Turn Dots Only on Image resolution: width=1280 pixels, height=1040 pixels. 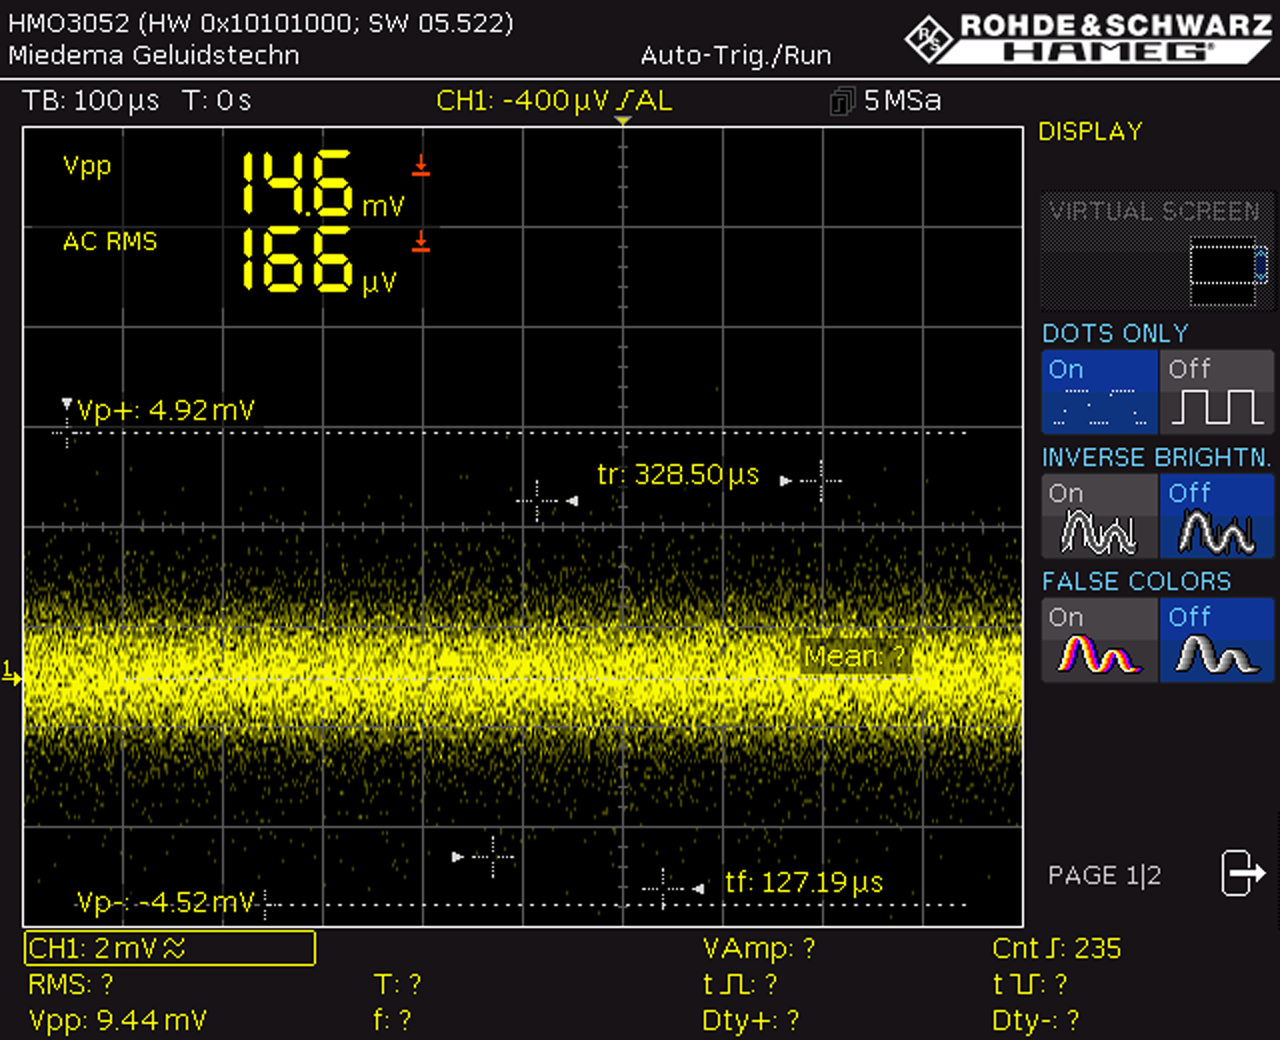(1100, 392)
